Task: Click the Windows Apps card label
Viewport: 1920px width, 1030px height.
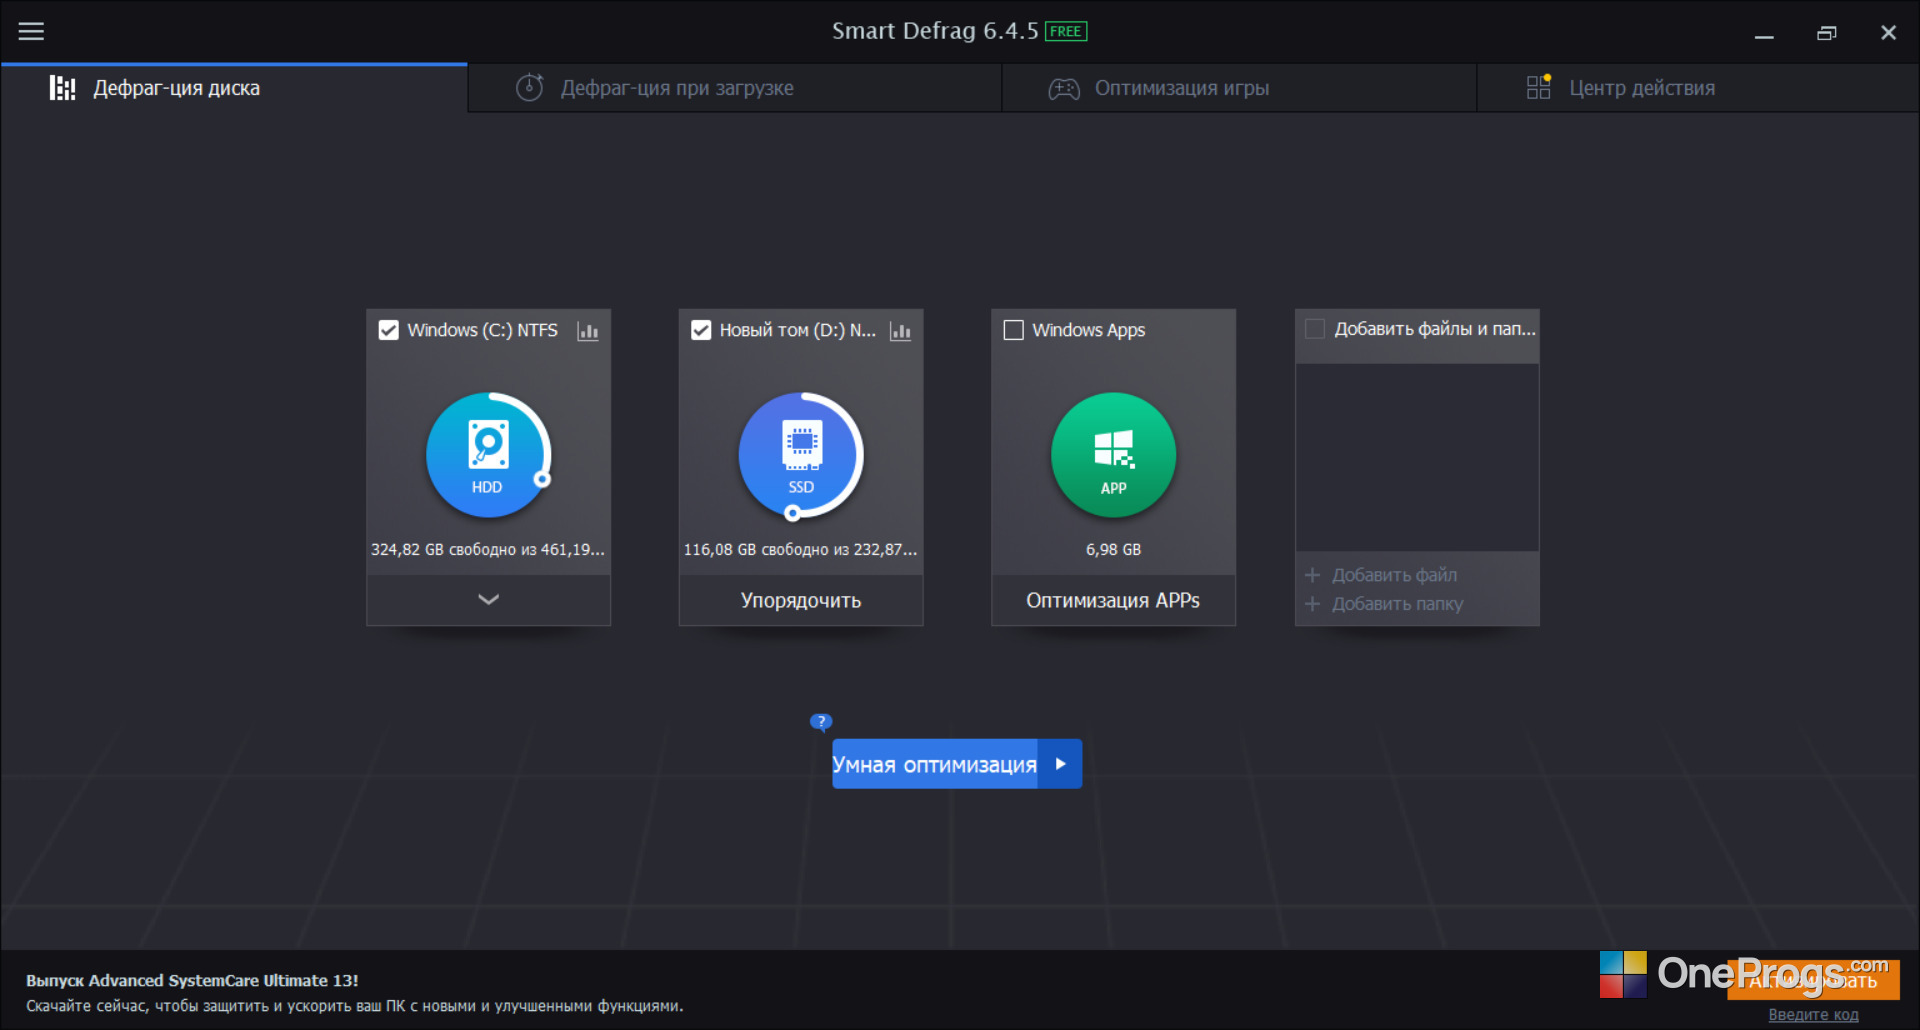Action: coord(1089,330)
